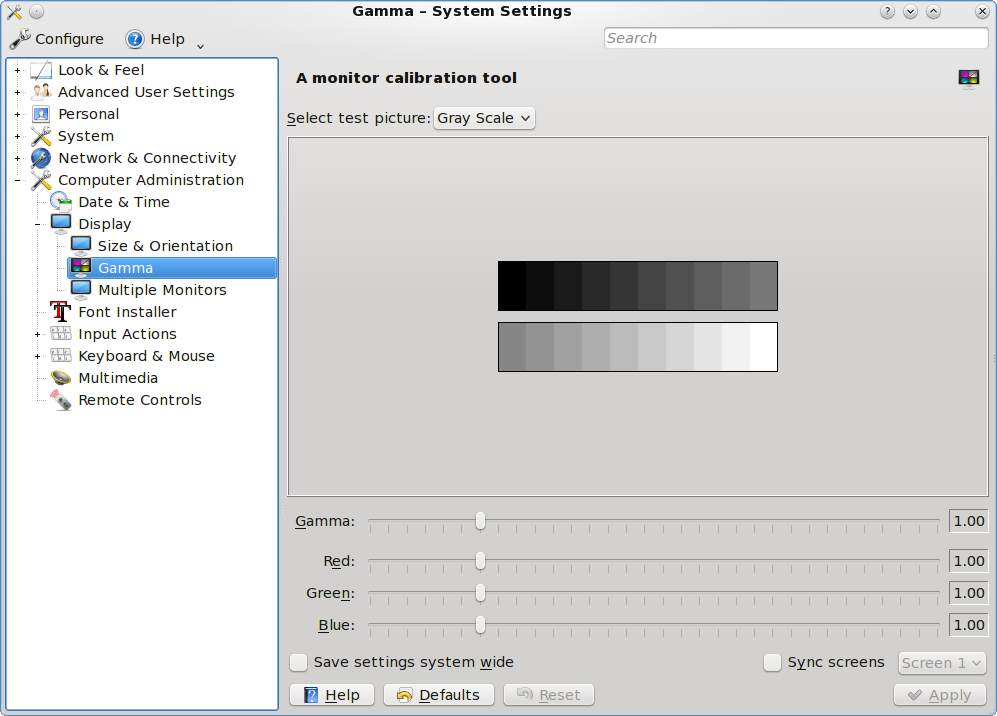Select Size & Orientation in tree
997x716 pixels.
coord(165,246)
